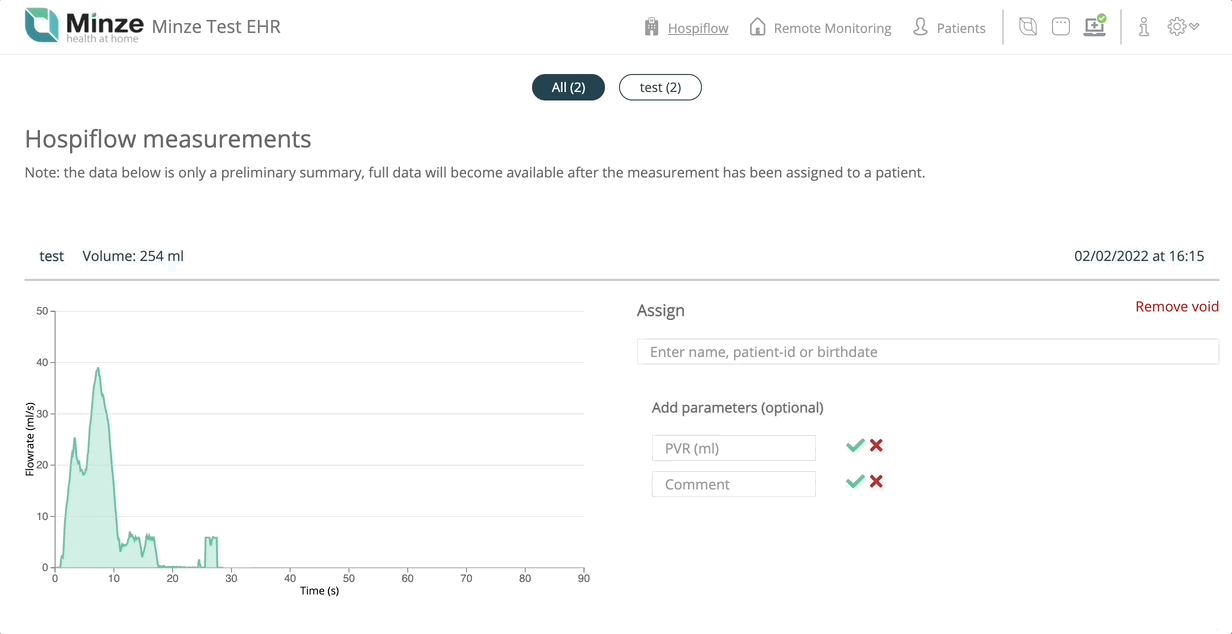Click the Remove void link

tap(1177, 307)
